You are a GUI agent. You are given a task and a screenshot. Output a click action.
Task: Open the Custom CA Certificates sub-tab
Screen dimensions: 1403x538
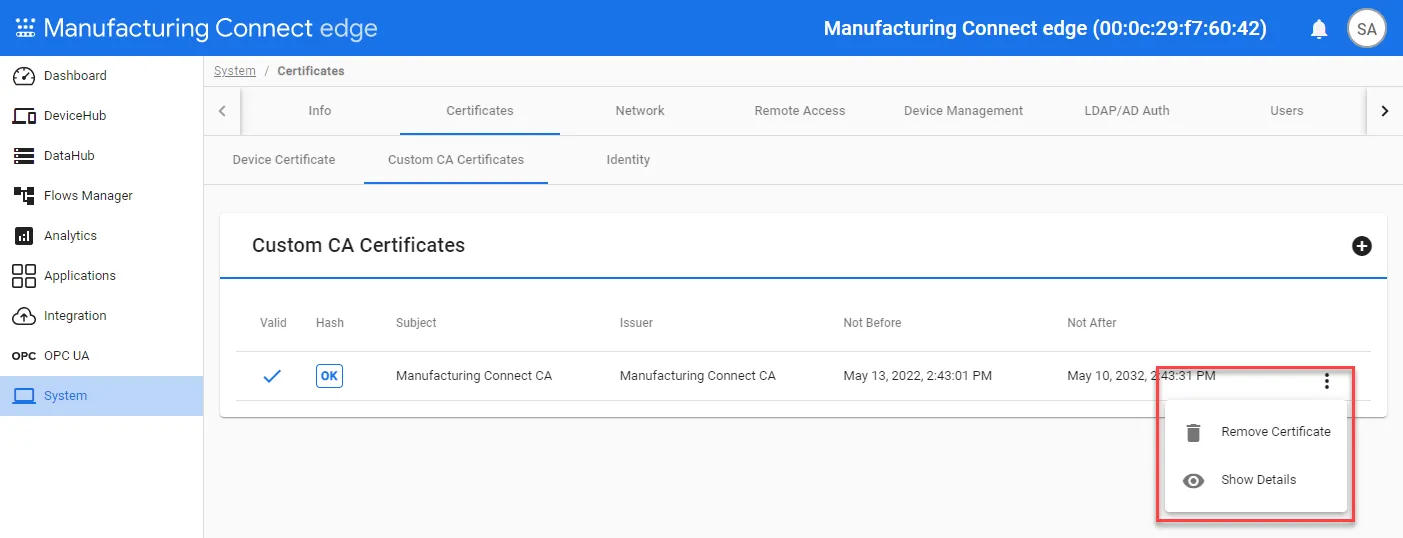(456, 160)
